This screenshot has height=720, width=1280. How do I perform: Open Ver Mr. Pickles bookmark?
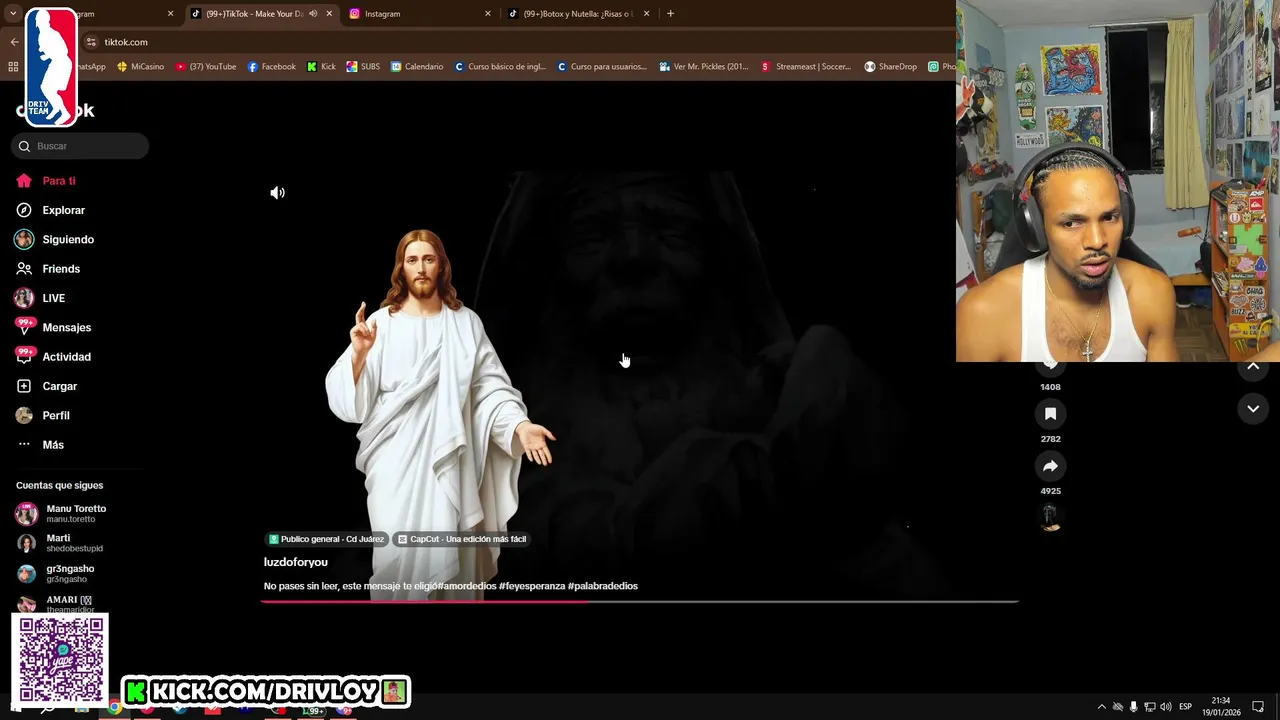704,67
